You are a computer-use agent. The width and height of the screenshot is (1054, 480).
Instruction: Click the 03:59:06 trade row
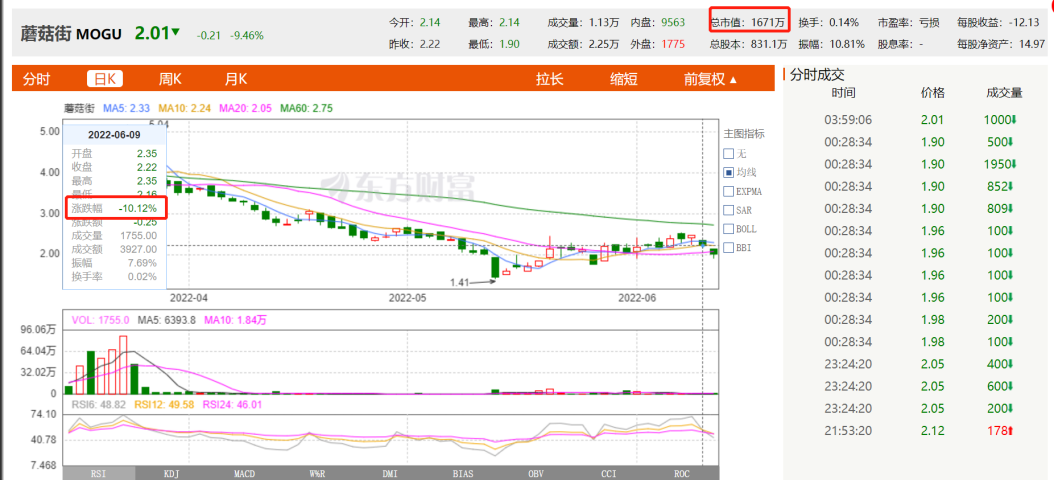[x=917, y=120]
